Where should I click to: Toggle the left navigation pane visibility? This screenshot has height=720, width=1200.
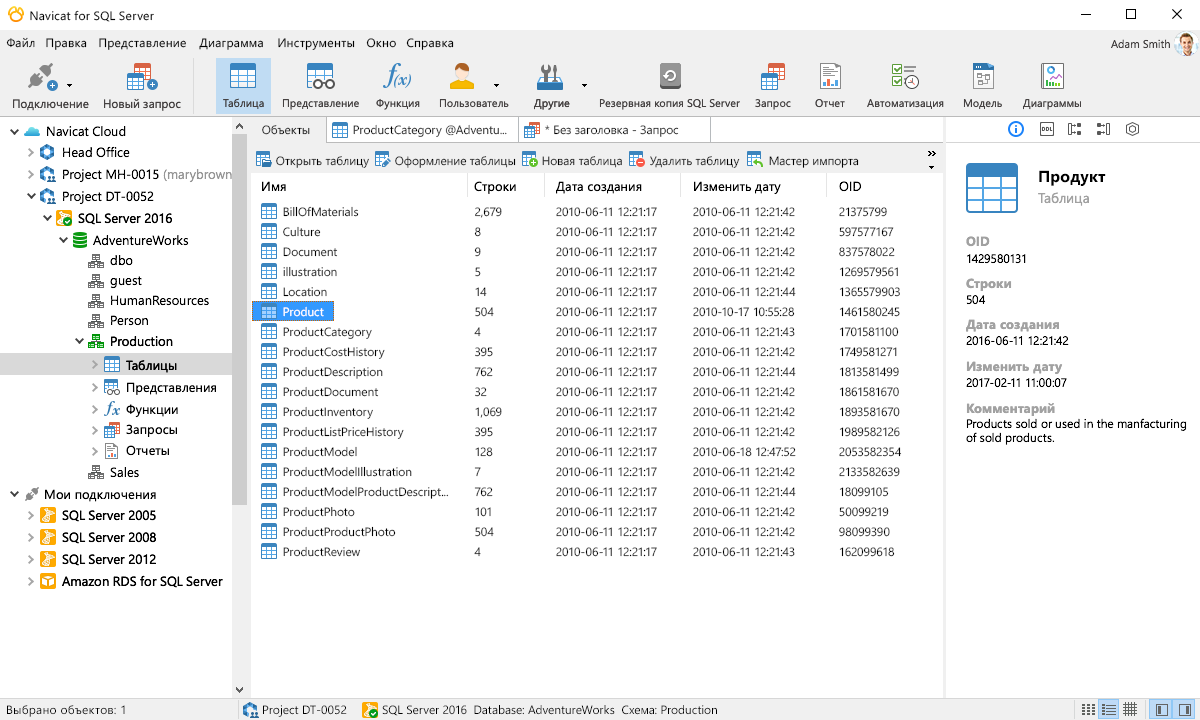pos(1161,710)
